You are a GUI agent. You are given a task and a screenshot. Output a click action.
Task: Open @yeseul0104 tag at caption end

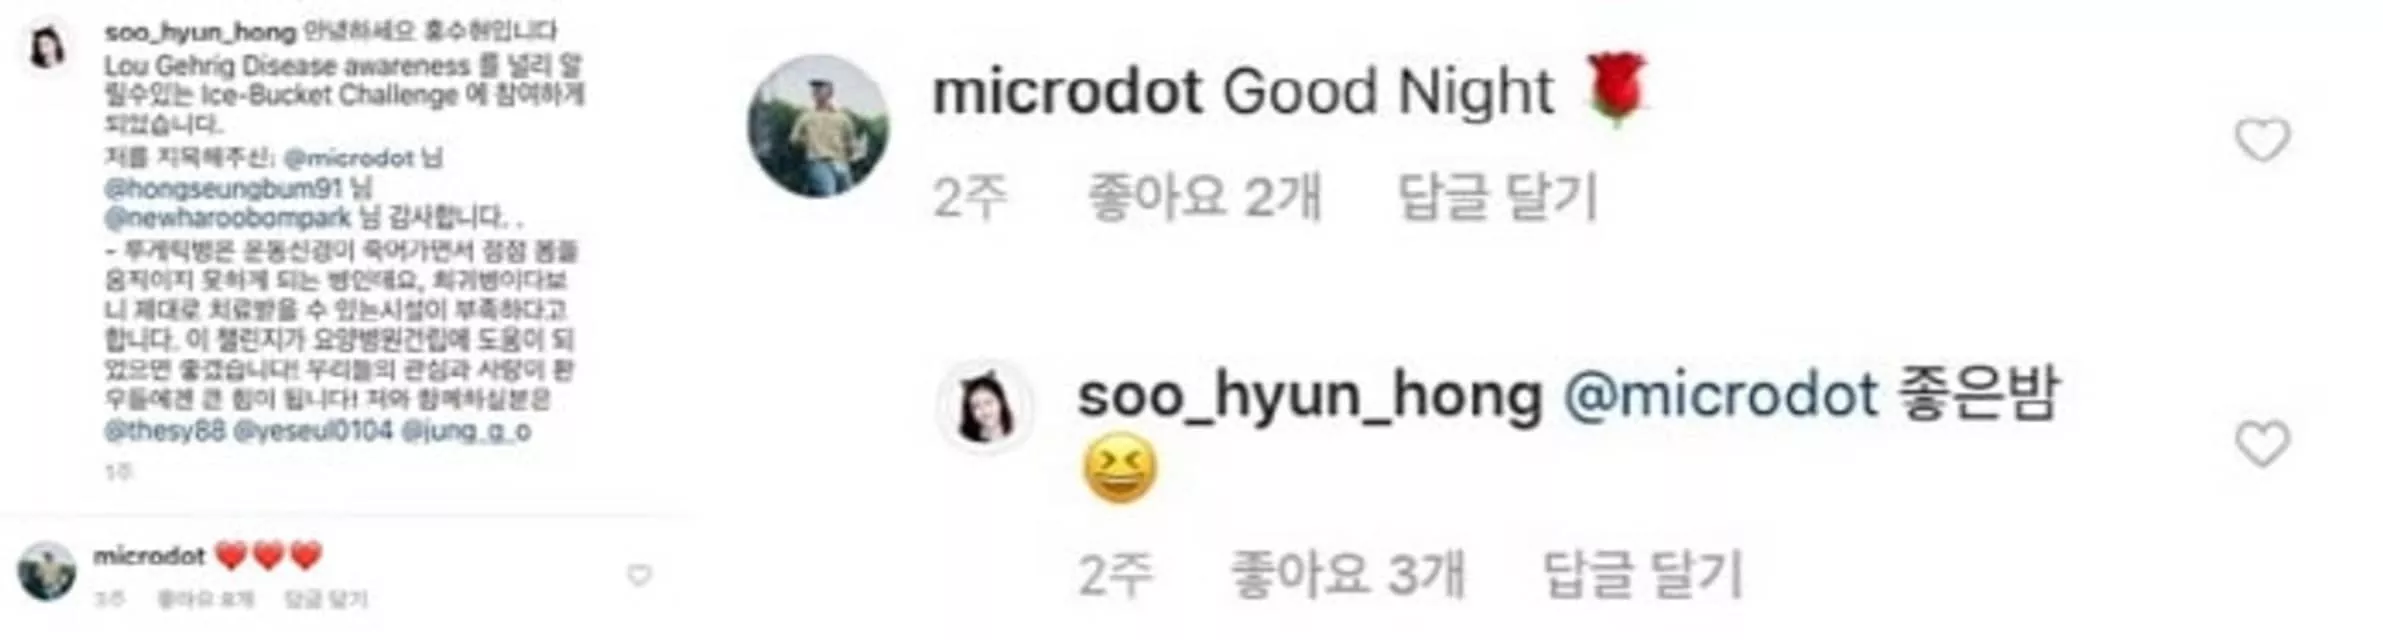click(x=313, y=431)
